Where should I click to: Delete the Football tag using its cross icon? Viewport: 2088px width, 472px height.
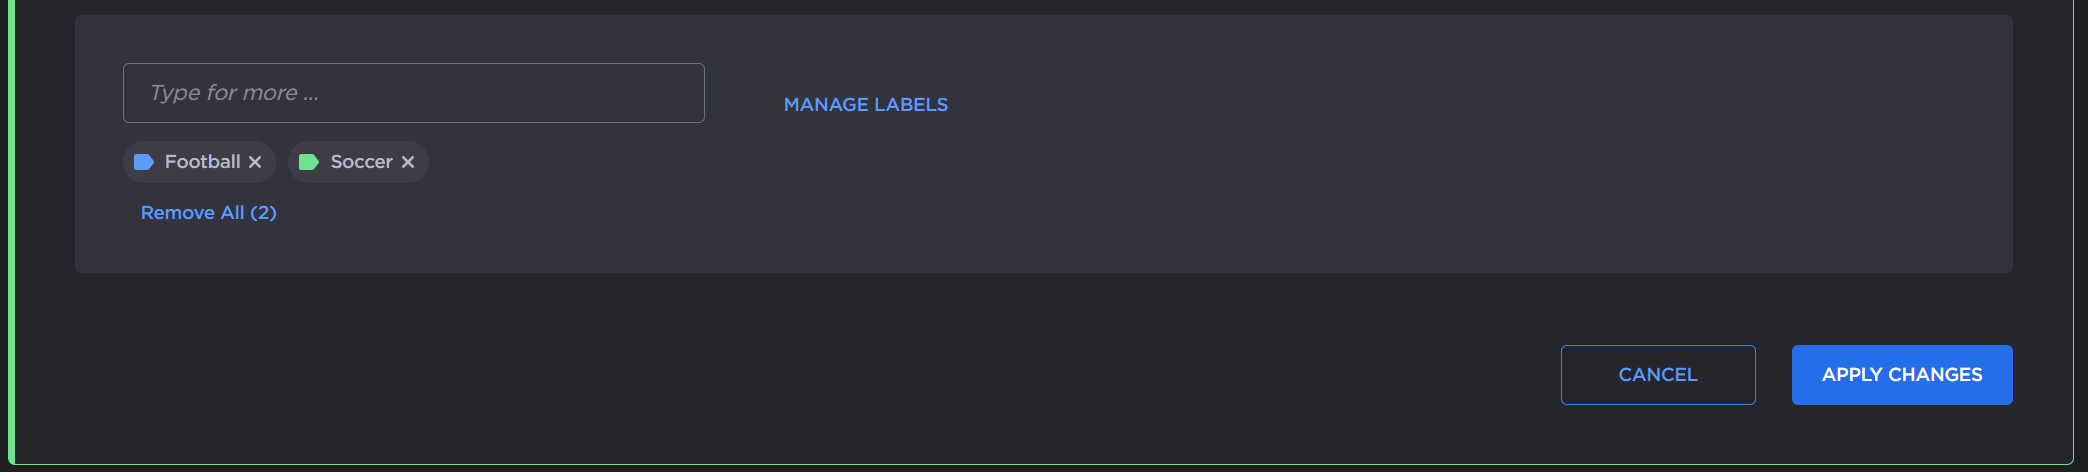[255, 162]
